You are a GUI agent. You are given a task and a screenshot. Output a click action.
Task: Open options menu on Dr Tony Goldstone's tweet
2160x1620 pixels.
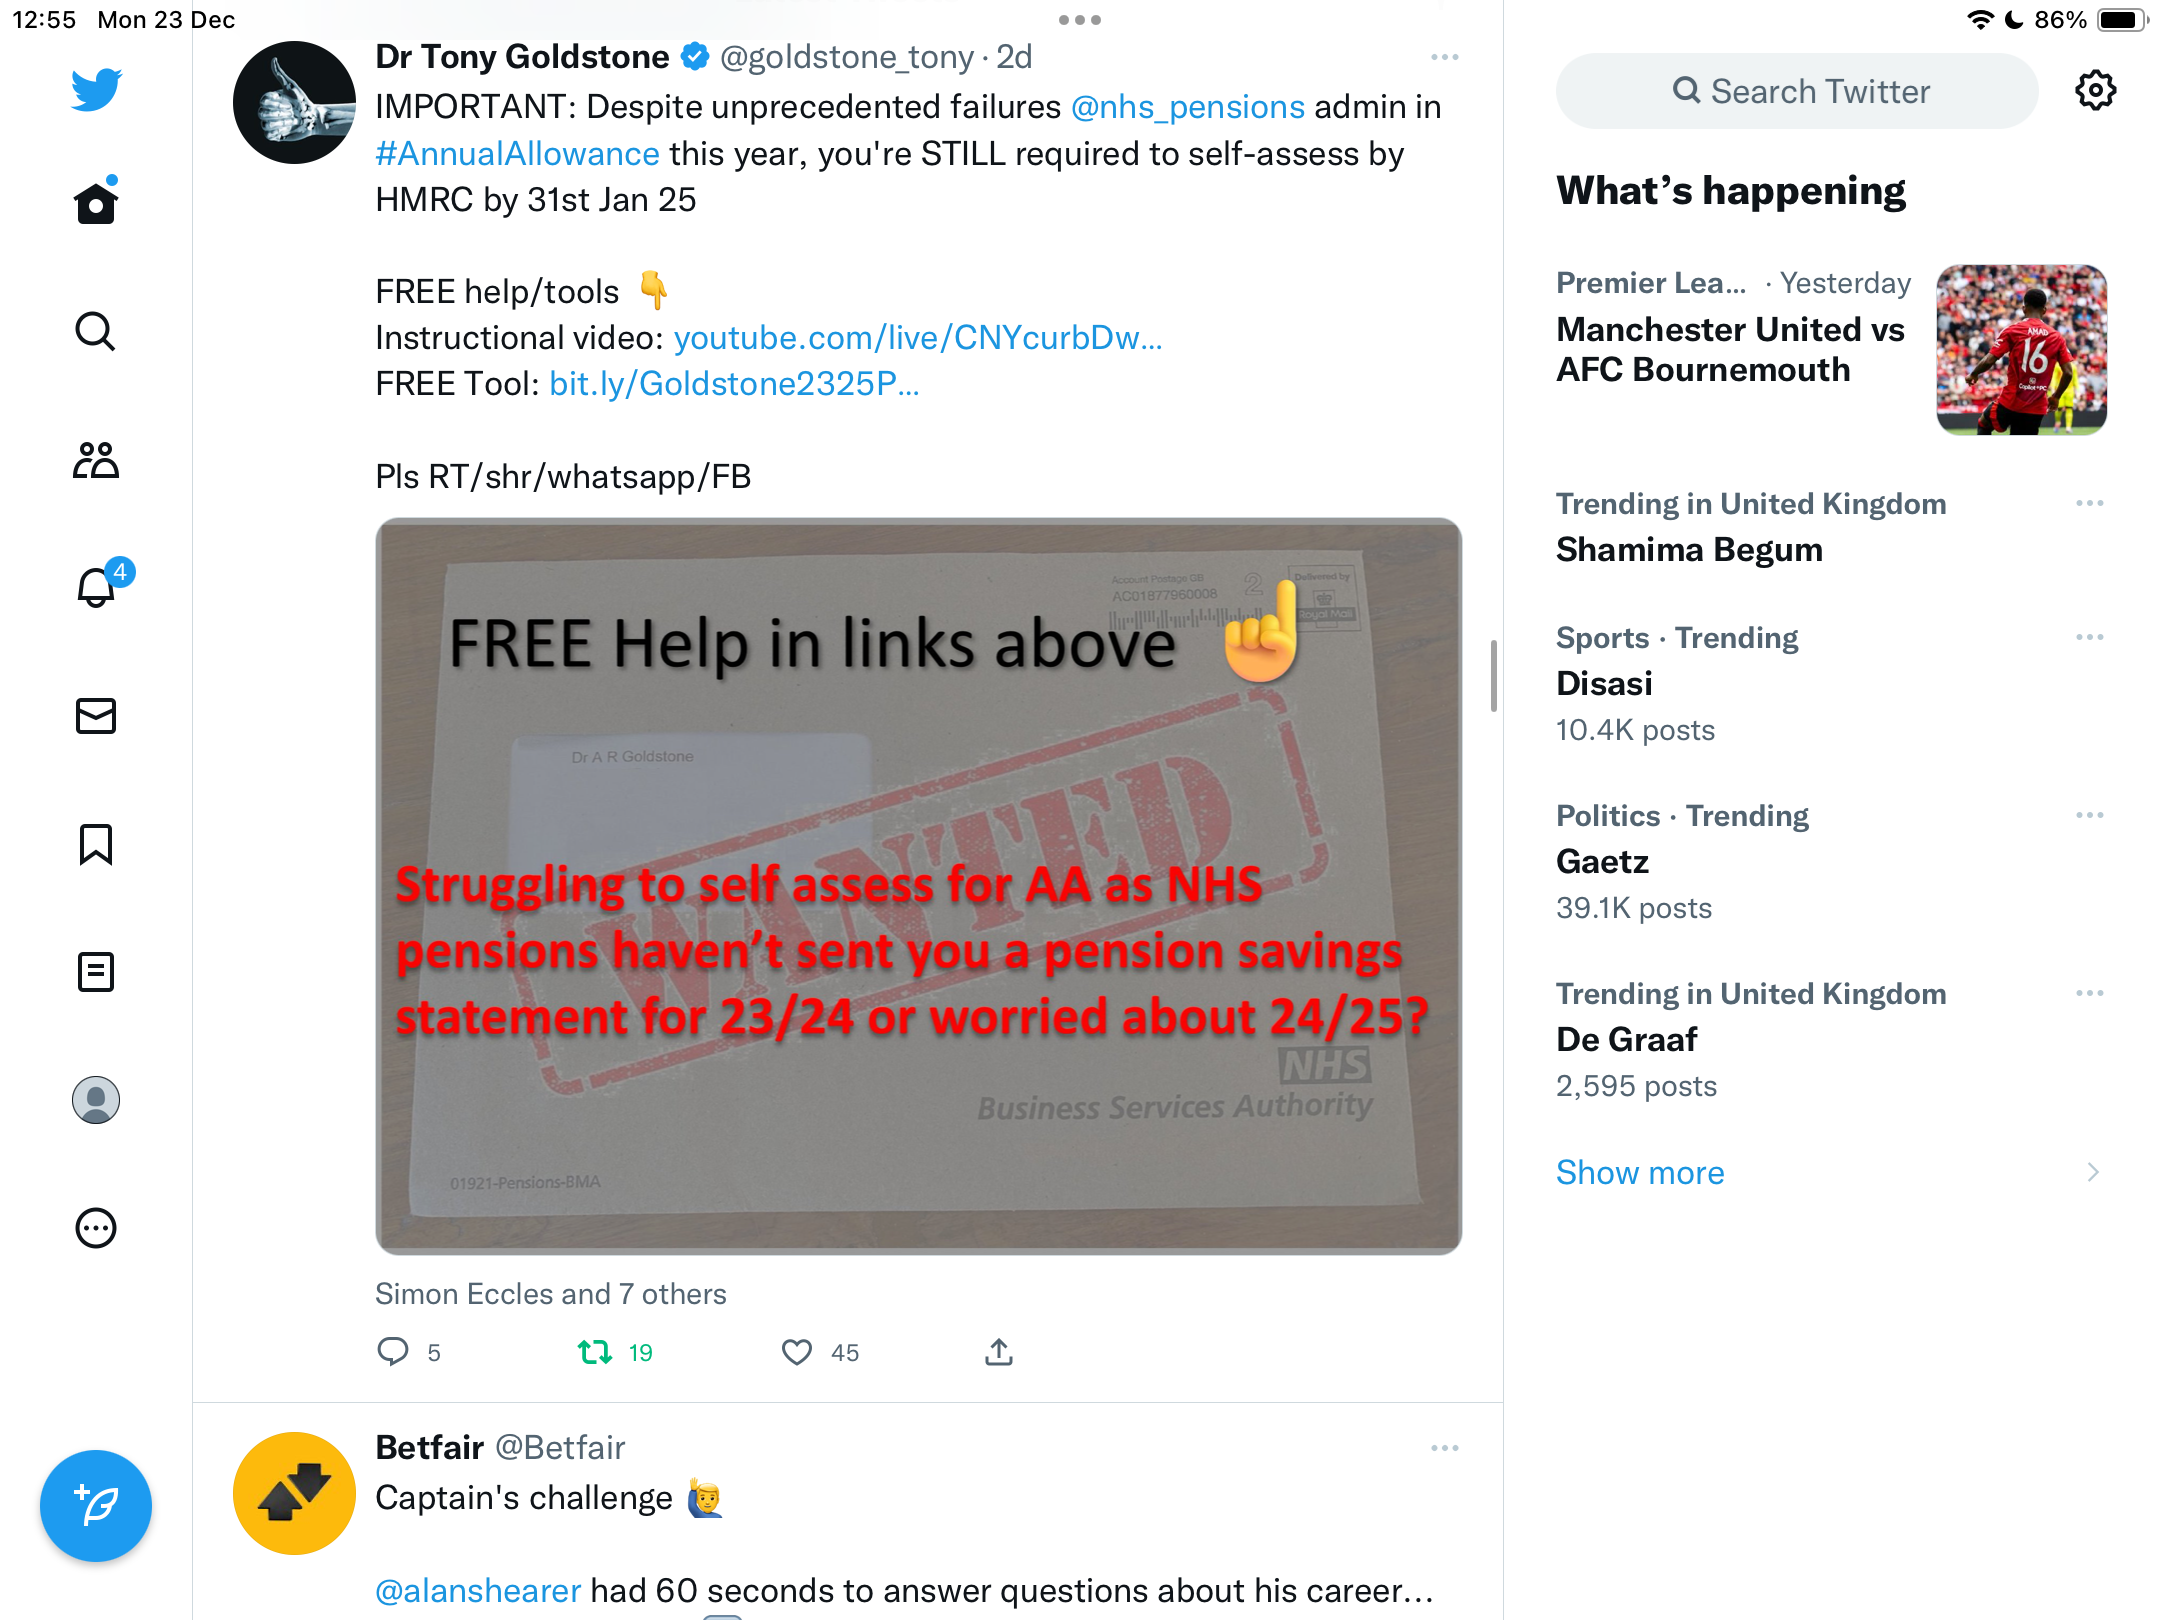pyautogui.click(x=1444, y=58)
